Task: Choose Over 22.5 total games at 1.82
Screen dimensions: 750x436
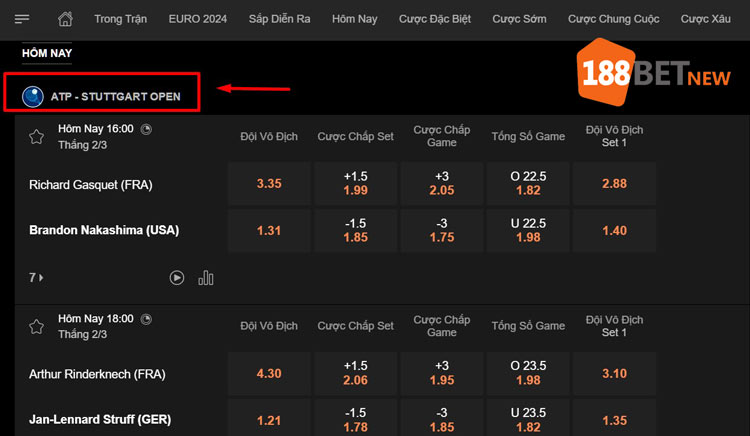Action: coord(528,184)
